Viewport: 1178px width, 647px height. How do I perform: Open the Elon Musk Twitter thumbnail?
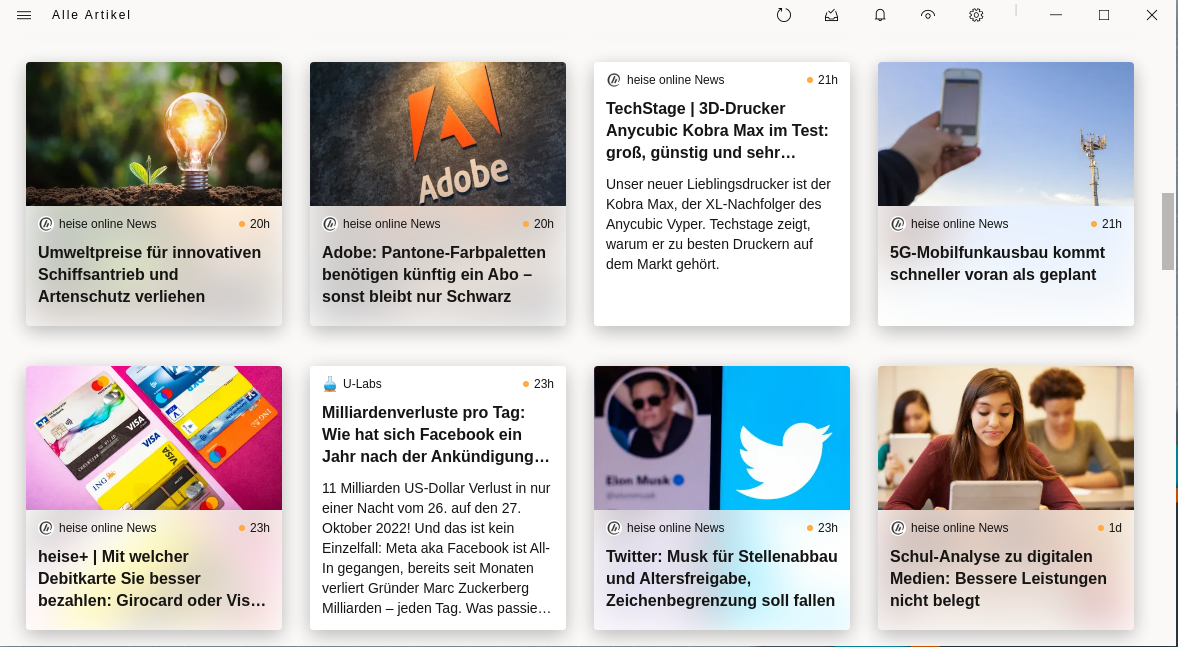pyautogui.click(x=722, y=438)
